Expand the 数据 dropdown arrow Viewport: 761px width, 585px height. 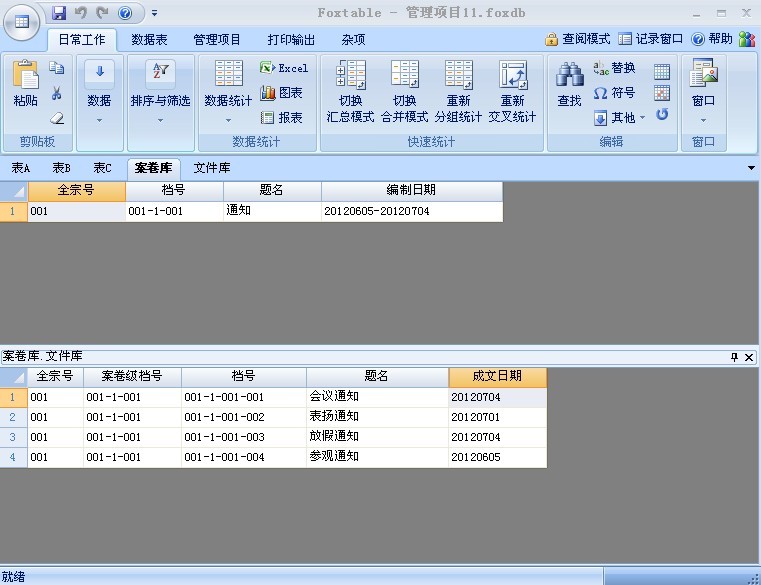point(99,120)
